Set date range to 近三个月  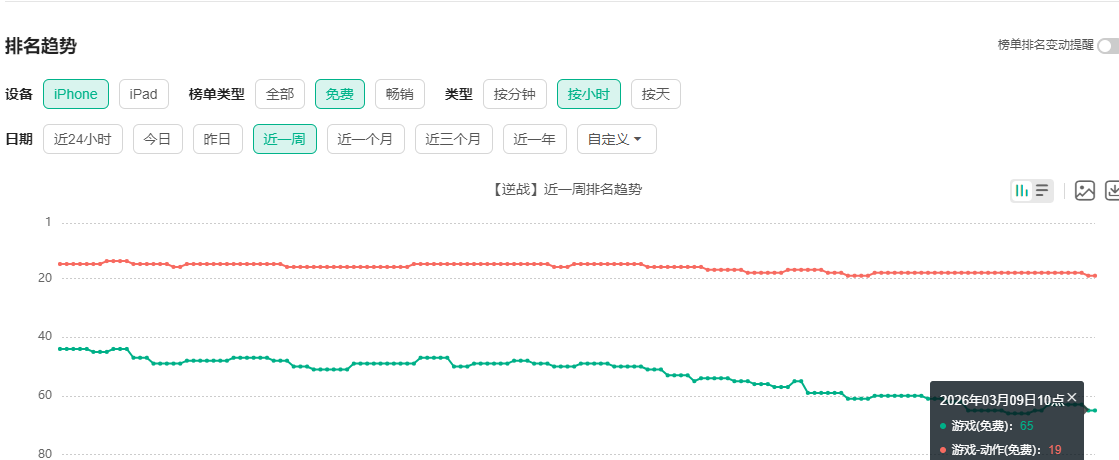453,139
